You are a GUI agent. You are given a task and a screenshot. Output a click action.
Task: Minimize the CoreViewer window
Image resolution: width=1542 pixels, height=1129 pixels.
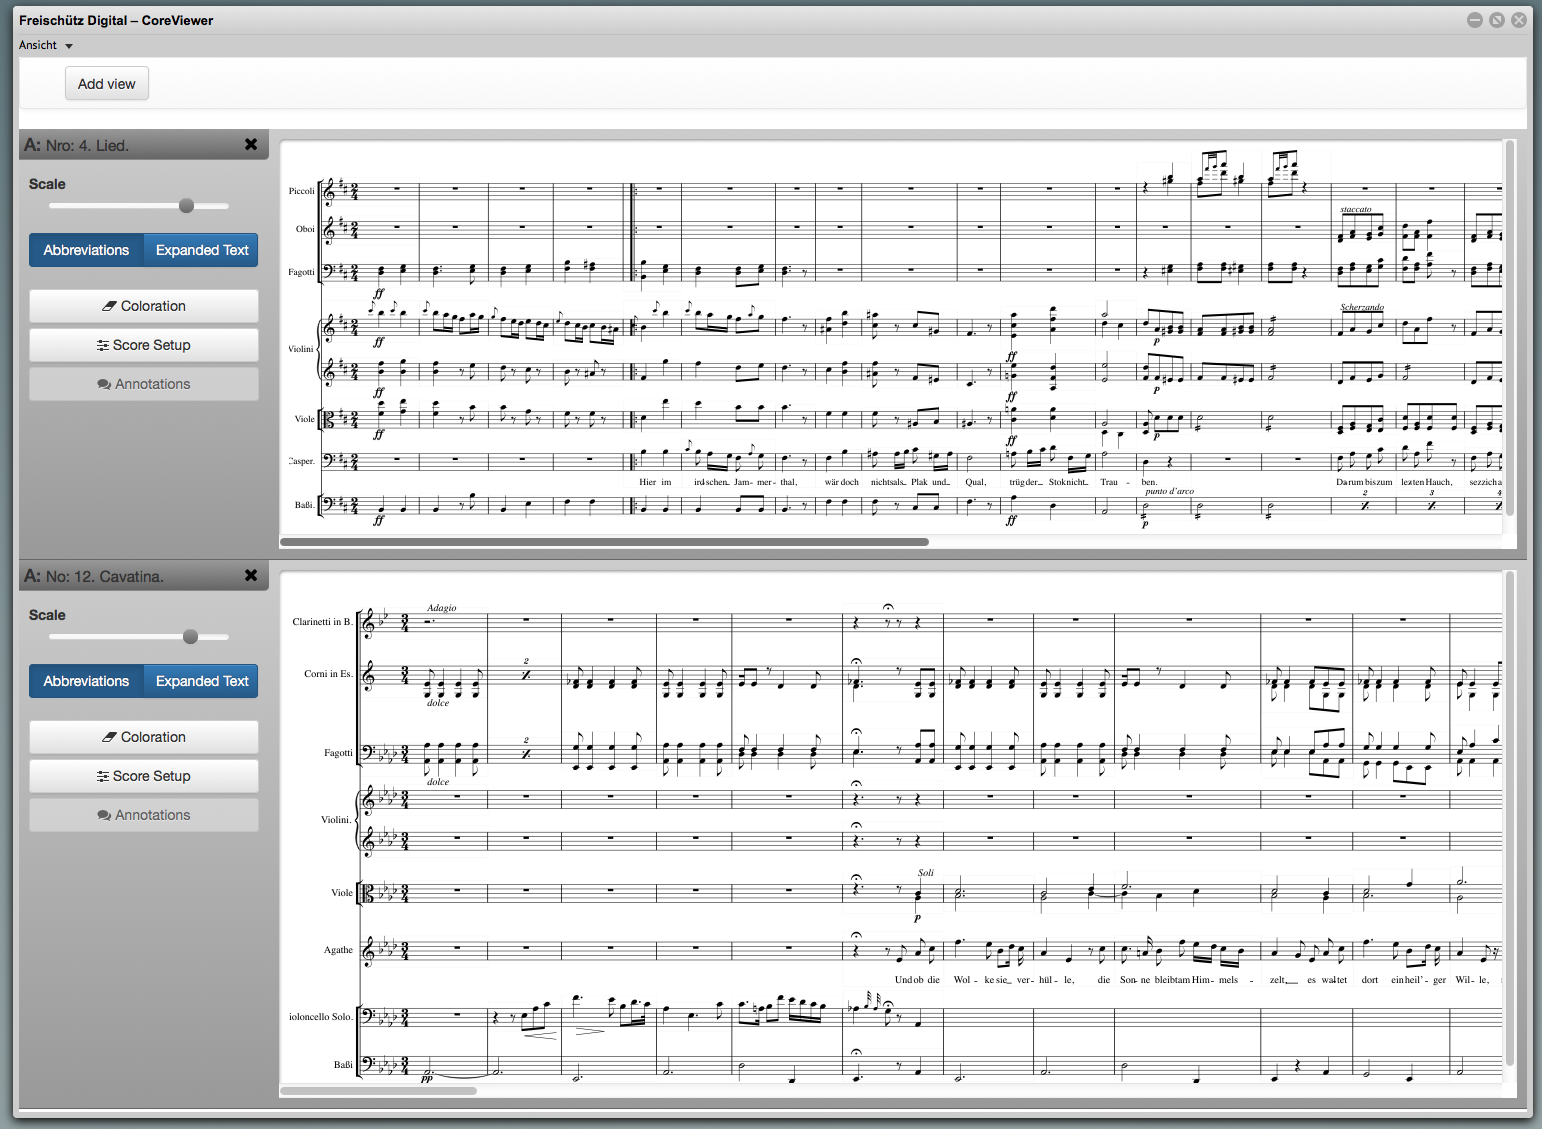coord(1474,20)
